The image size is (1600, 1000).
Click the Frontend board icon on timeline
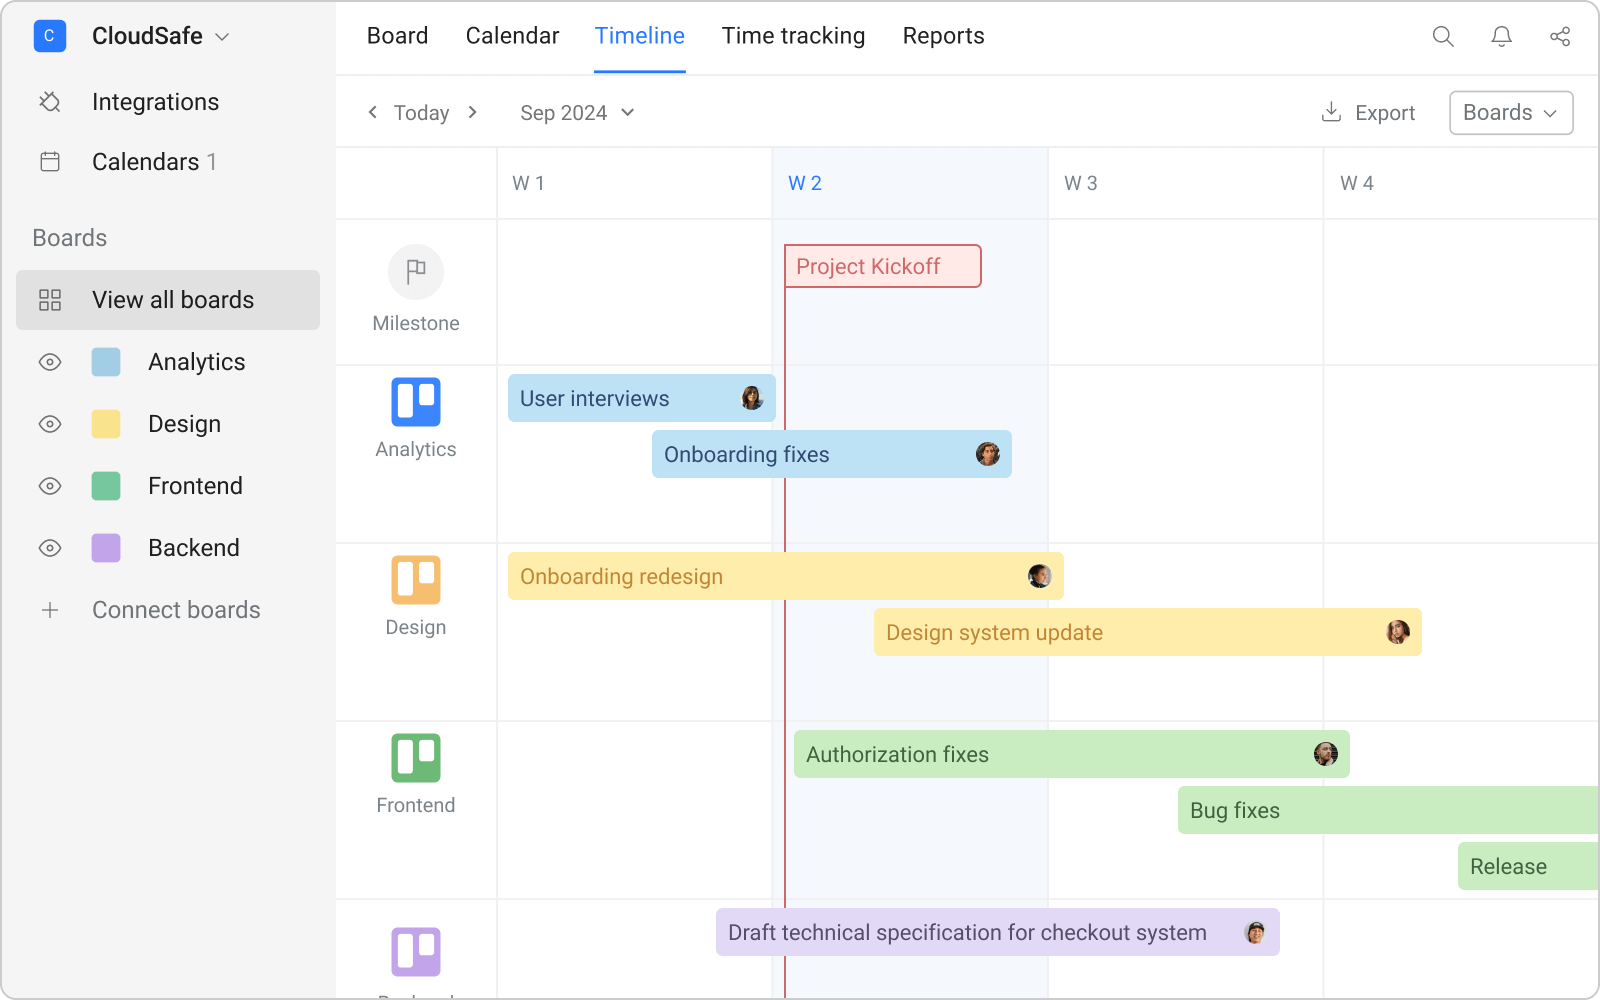pyautogui.click(x=416, y=758)
